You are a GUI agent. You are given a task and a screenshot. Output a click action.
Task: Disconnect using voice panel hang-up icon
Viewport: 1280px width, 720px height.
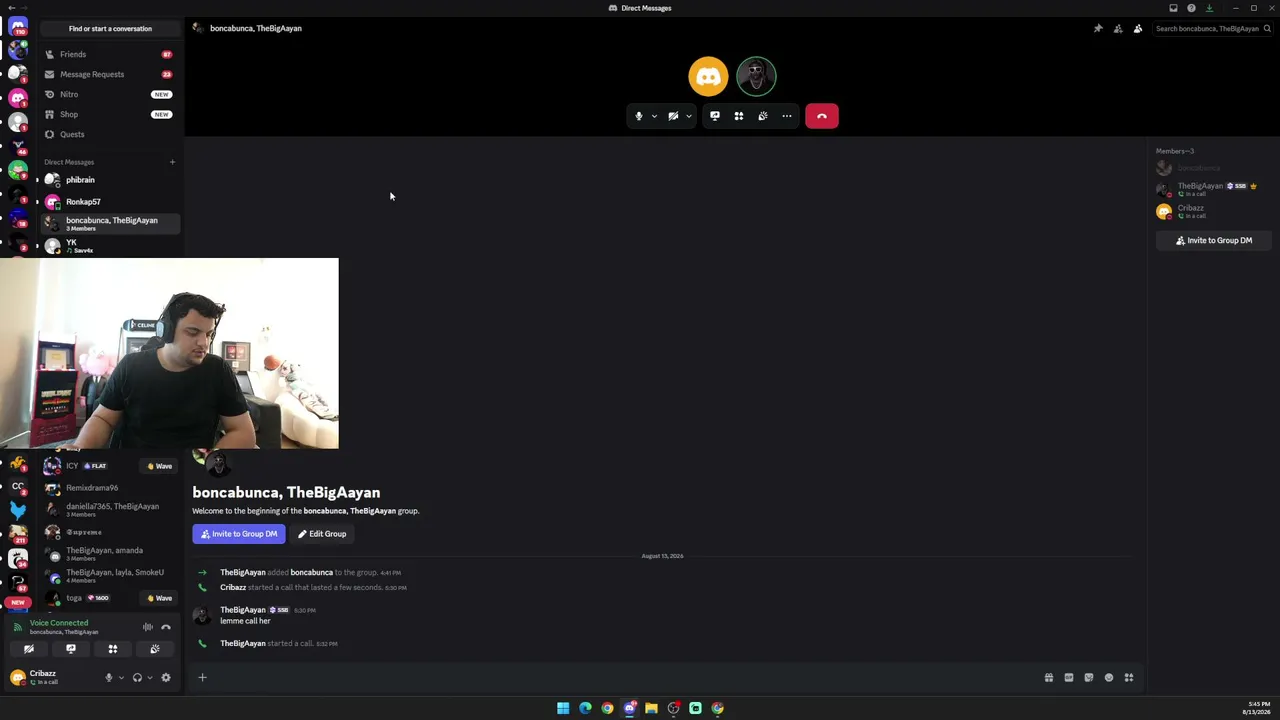(x=166, y=627)
